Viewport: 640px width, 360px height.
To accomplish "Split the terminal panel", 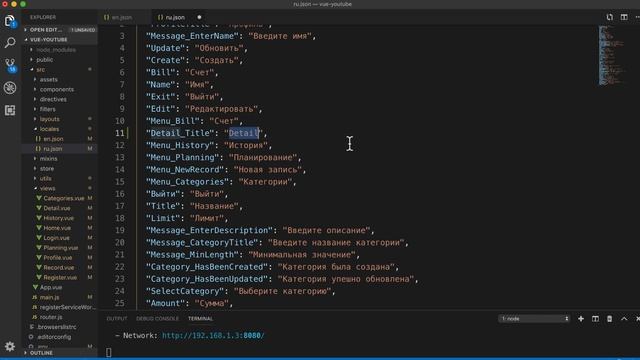I will tap(595, 319).
